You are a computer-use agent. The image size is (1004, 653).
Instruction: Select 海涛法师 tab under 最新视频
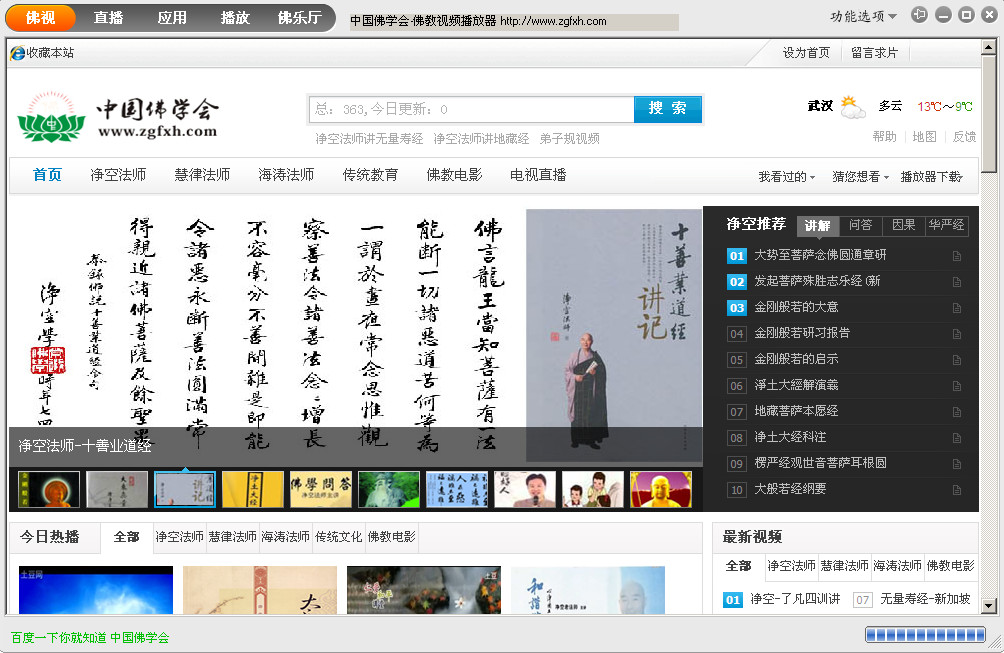coord(897,566)
